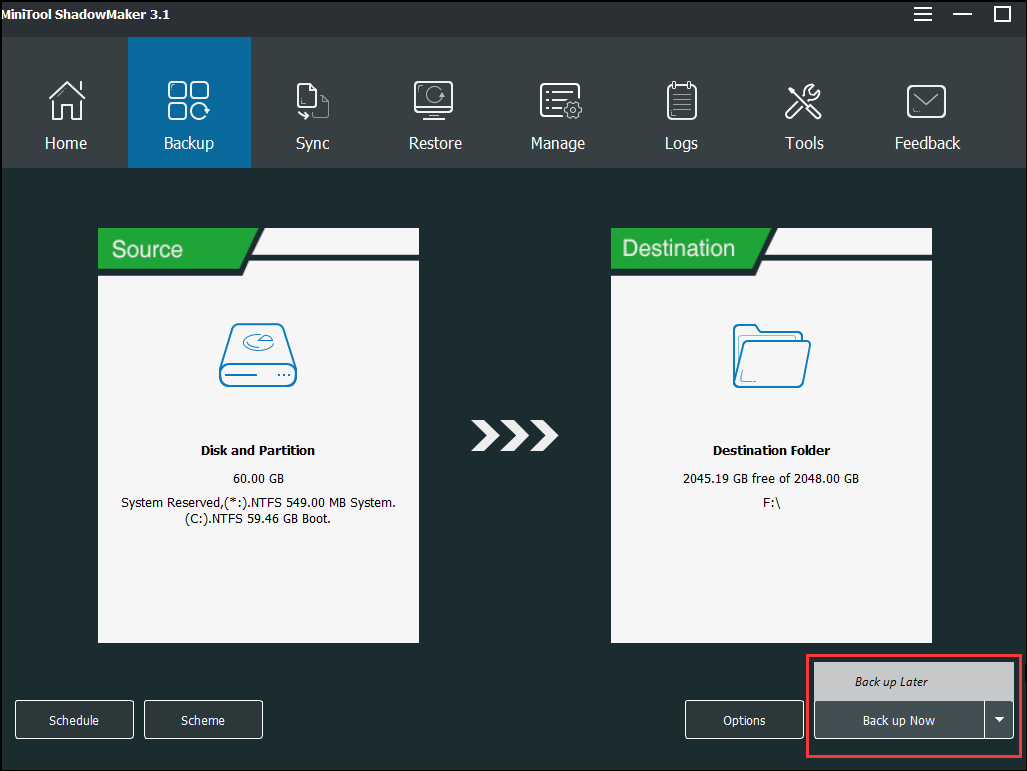Expand the Back up Now dropdown arrow
This screenshot has width=1027, height=771.
pyautogui.click(x=999, y=720)
